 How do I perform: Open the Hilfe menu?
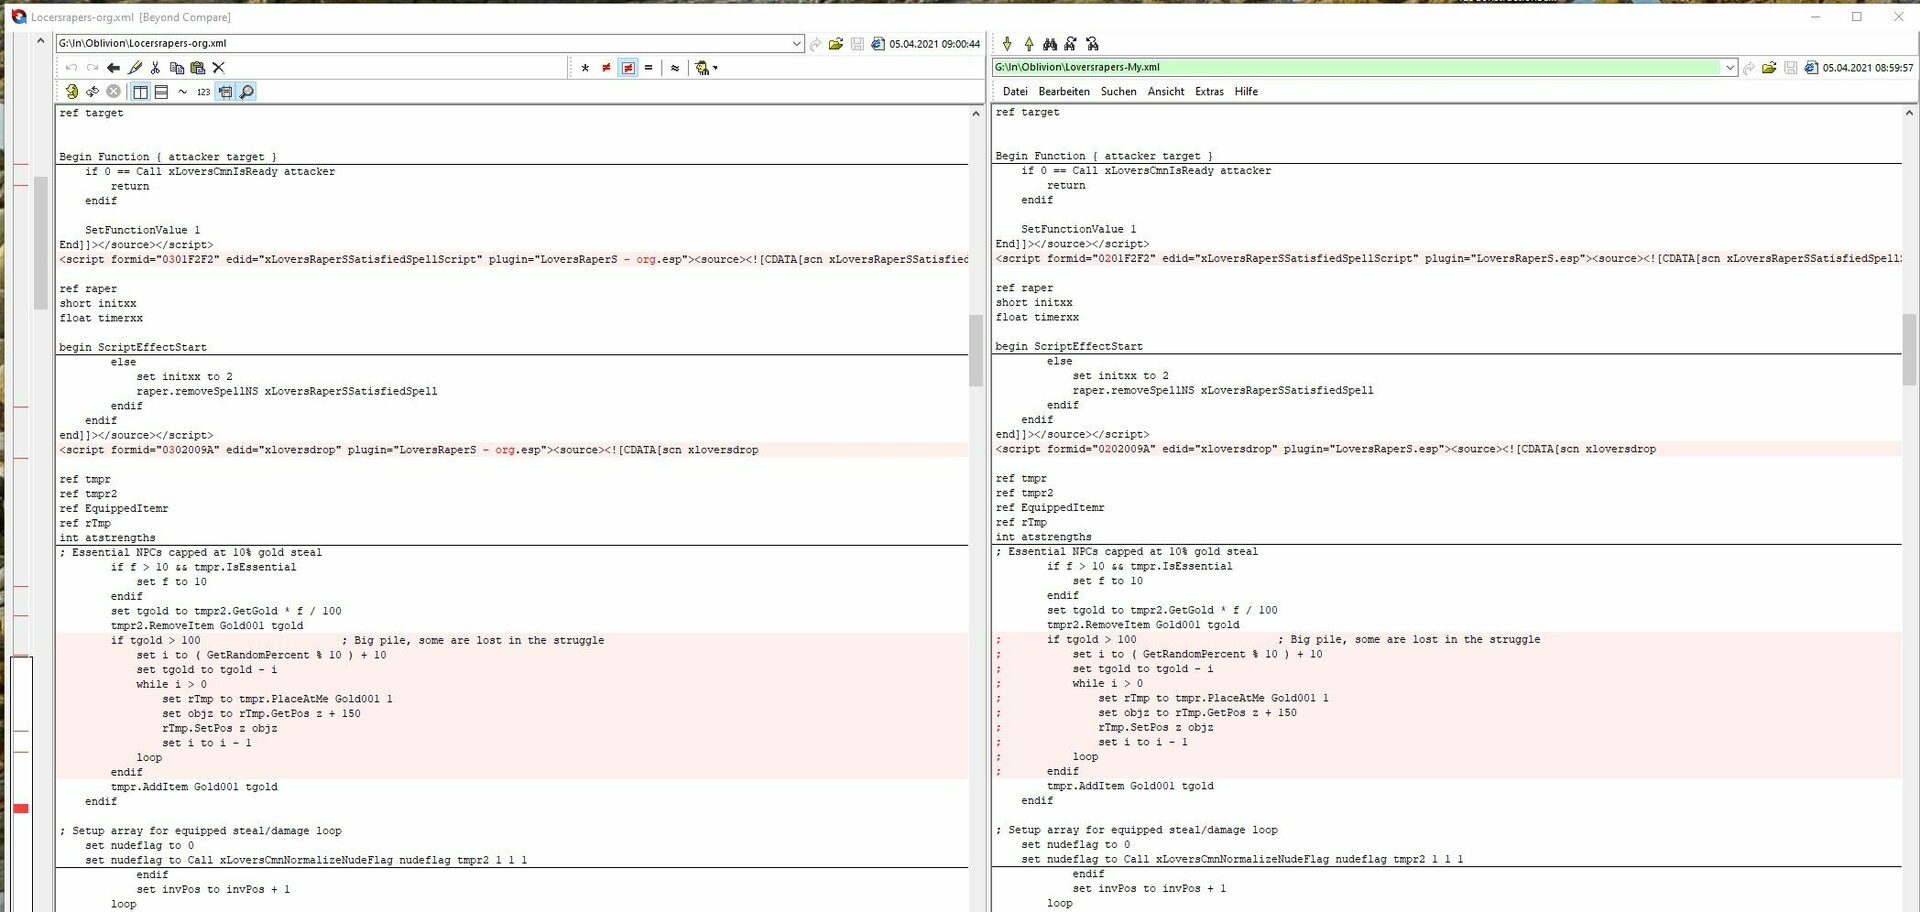1246,91
